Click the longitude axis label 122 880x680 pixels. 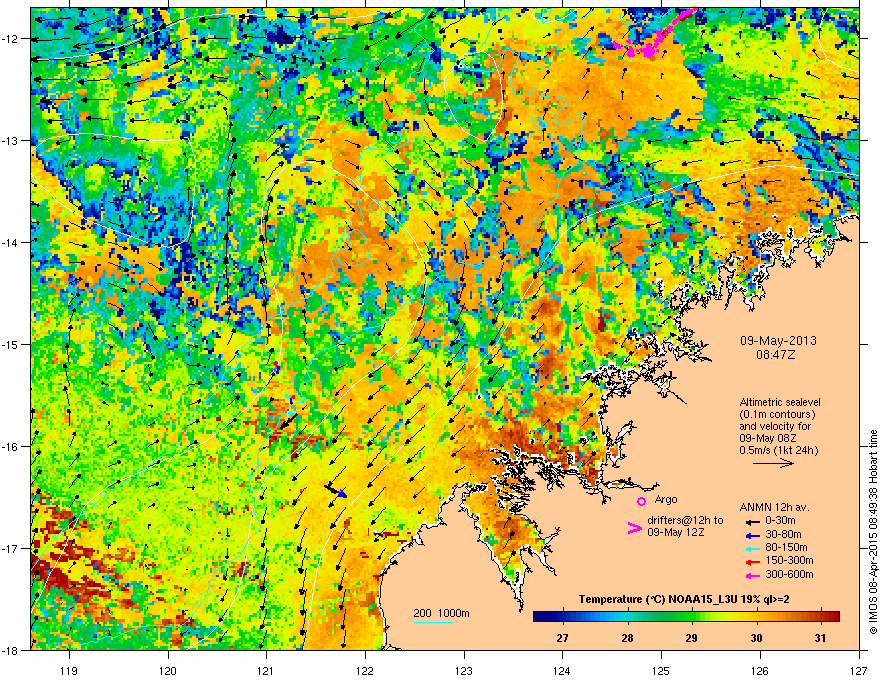pos(365,670)
